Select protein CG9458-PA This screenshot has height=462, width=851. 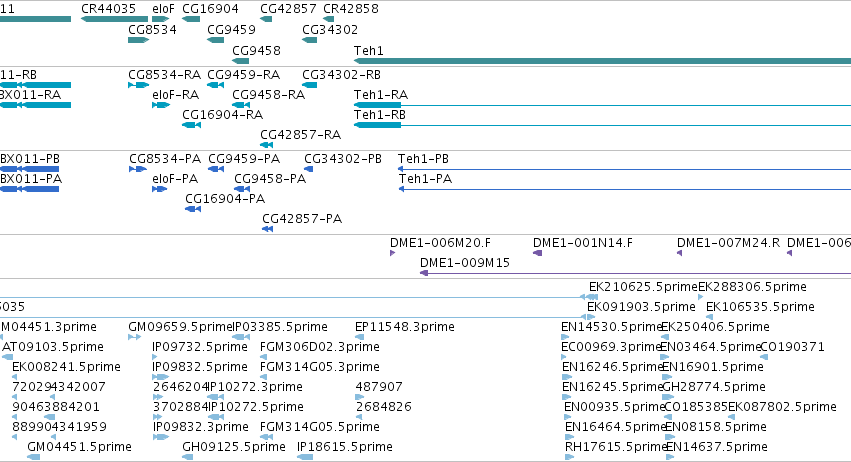click(x=270, y=179)
